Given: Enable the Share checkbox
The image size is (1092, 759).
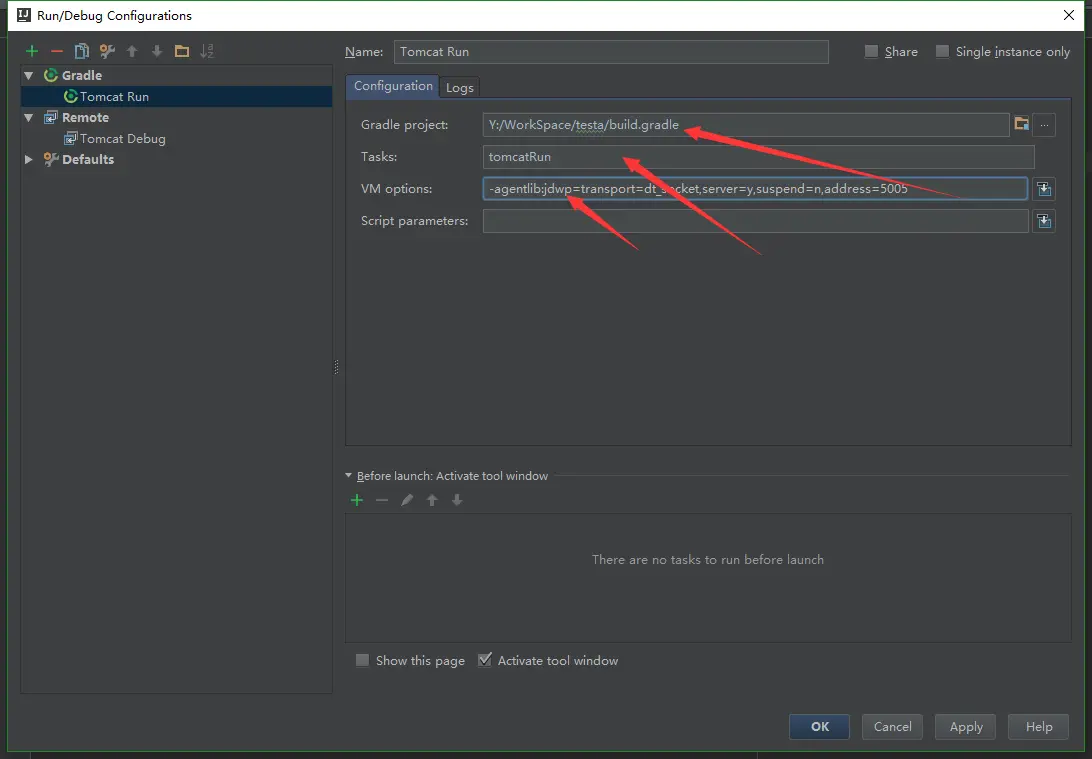Looking at the screenshot, I should [871, 52].
